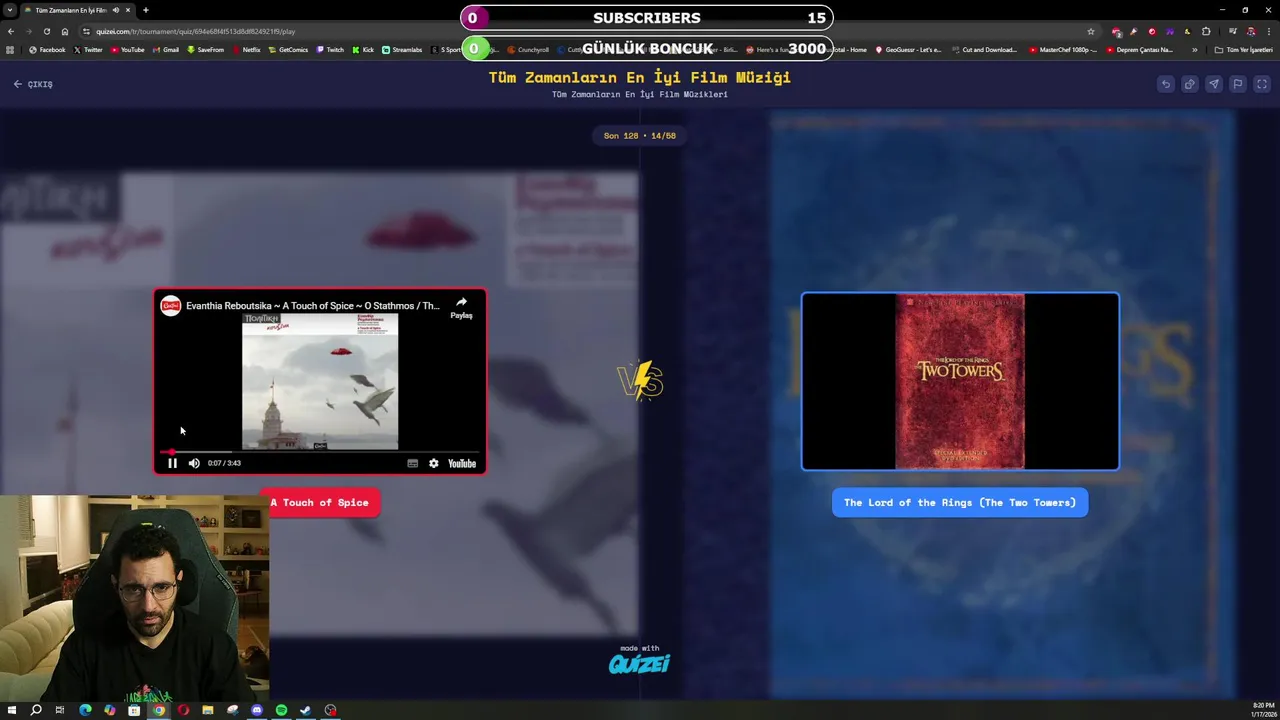
Task: Open taskbar search magnifier
Action: pos(36,710)
